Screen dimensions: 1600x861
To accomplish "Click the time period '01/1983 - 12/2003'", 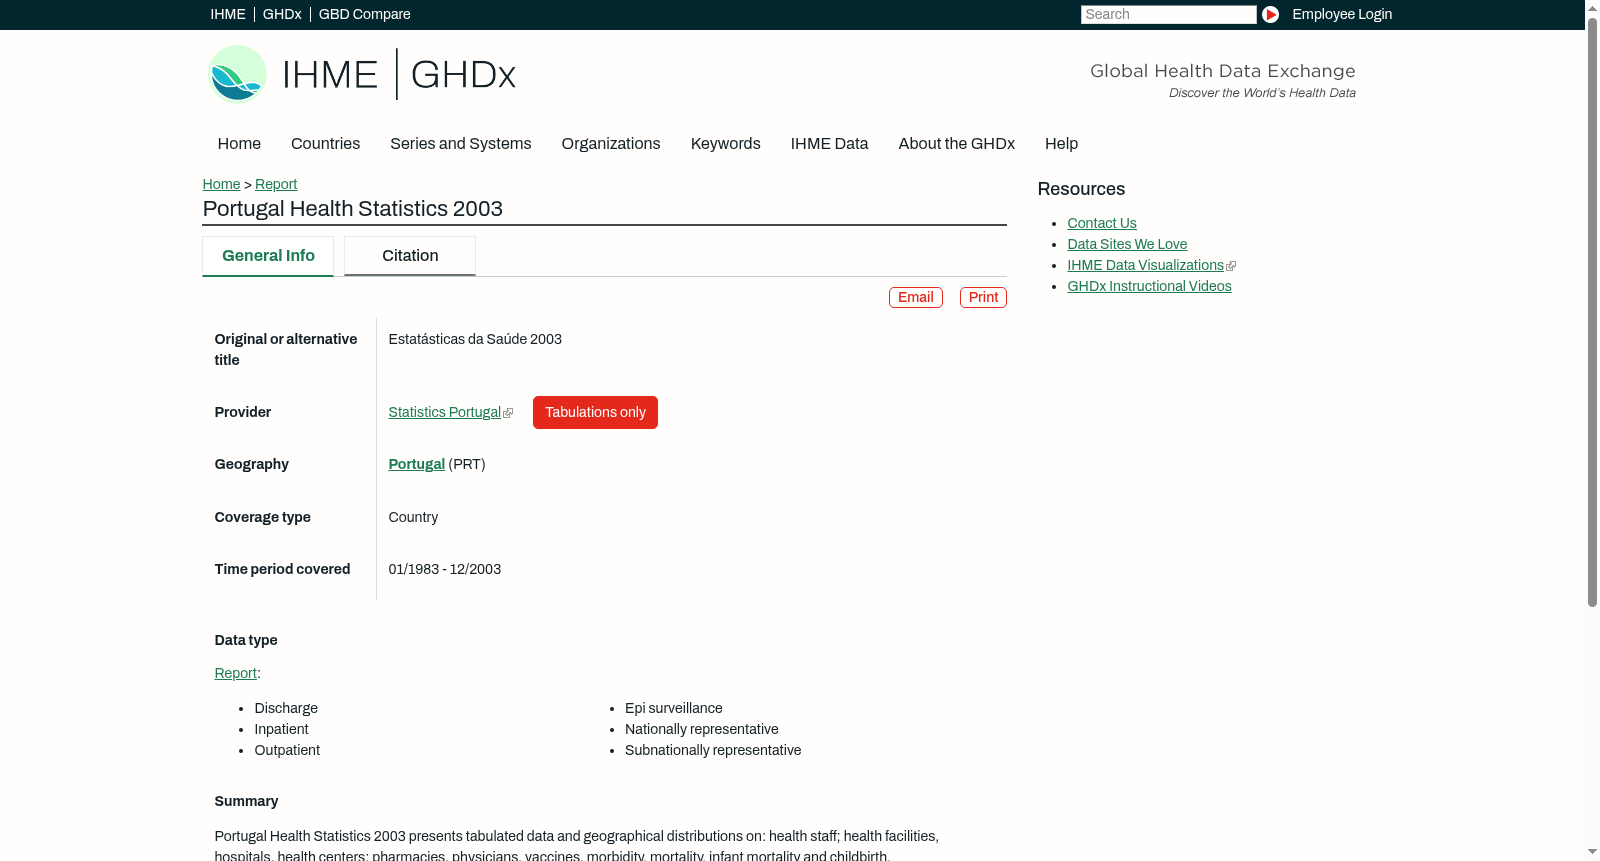I will (x=444, y=569).
